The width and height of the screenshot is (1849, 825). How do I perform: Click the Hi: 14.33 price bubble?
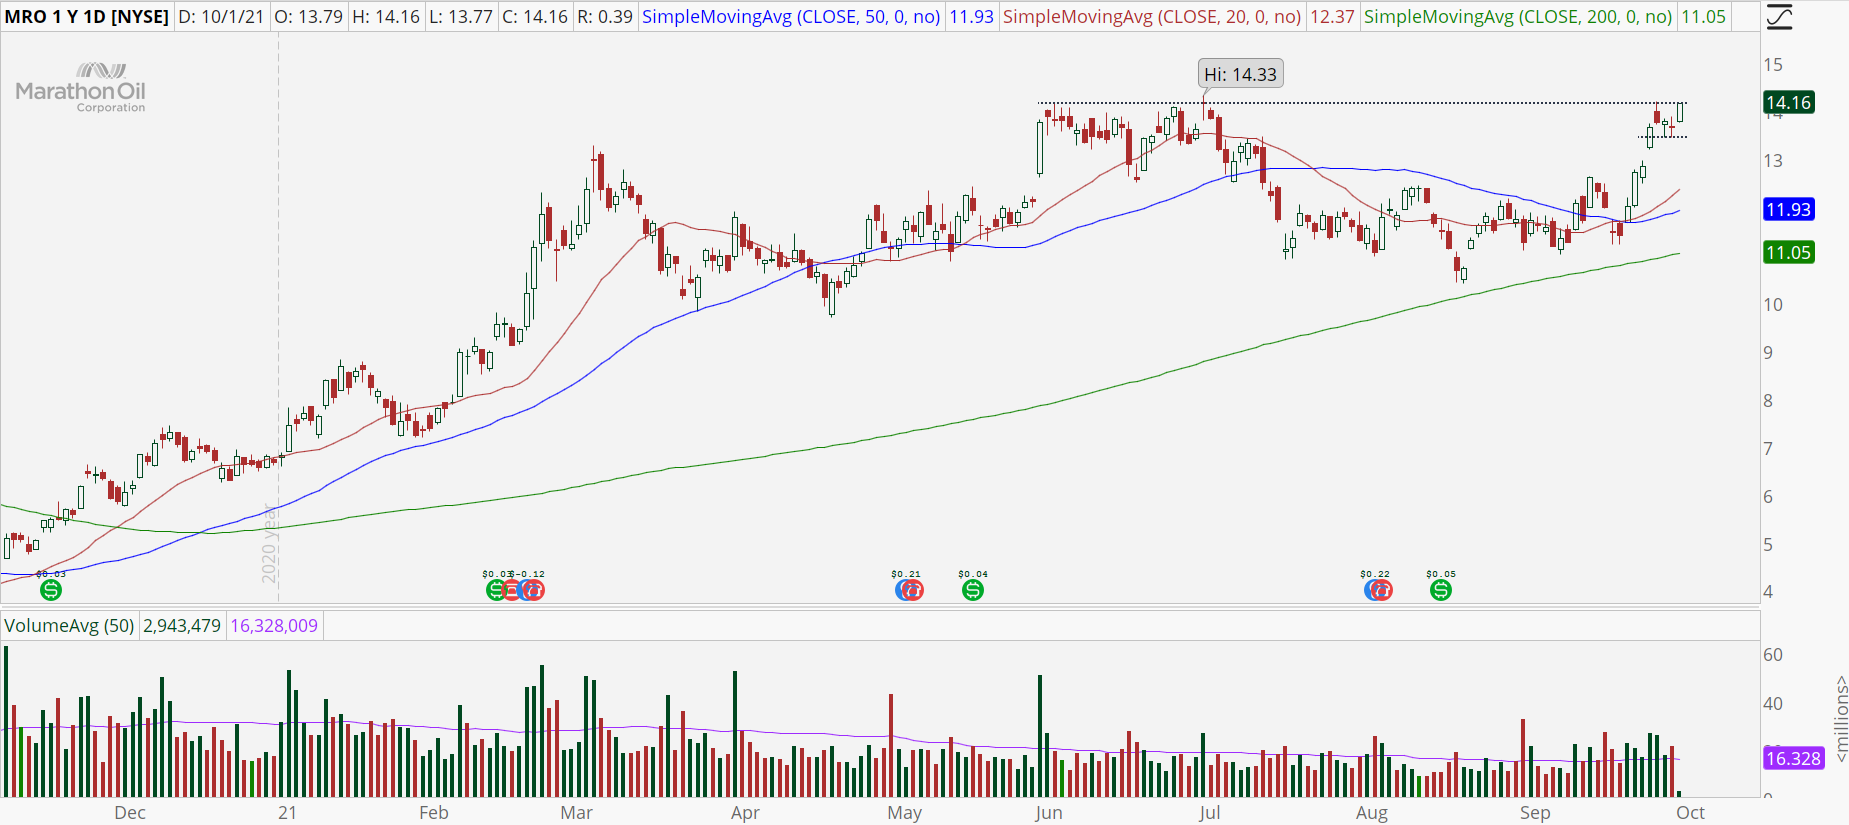(1240, 74)
